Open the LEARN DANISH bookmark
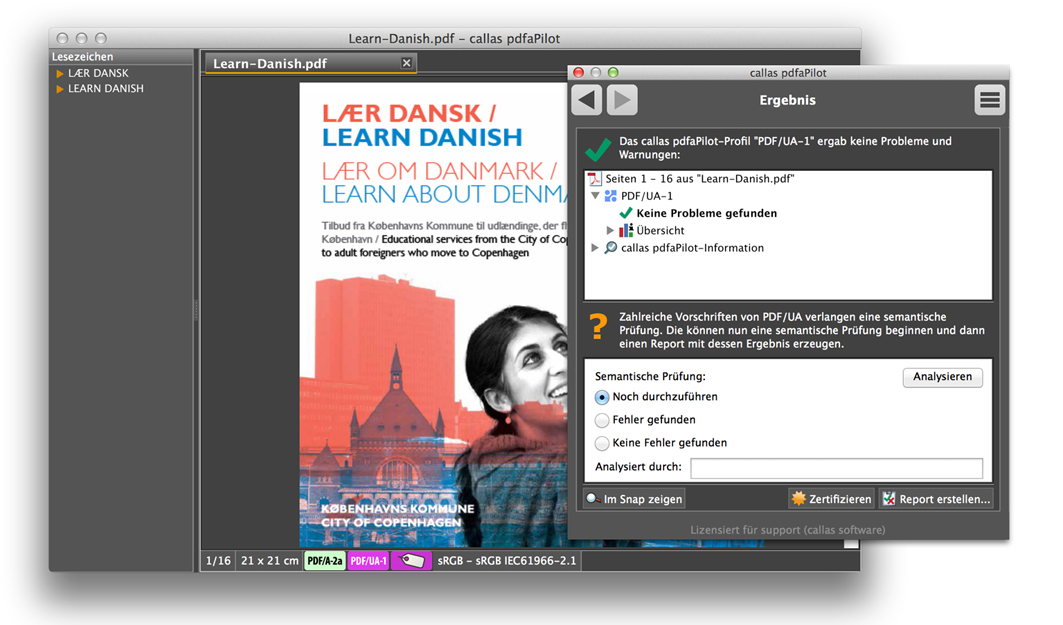Screen dimensions: 1063x625 click(x=105, y=89)
